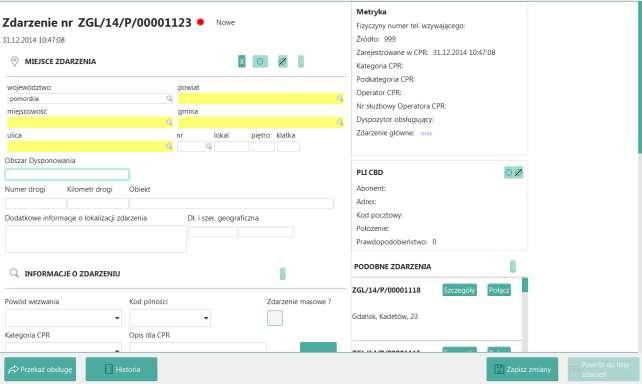Click the Prawdopodobieństwo value 0

[434, 242]
